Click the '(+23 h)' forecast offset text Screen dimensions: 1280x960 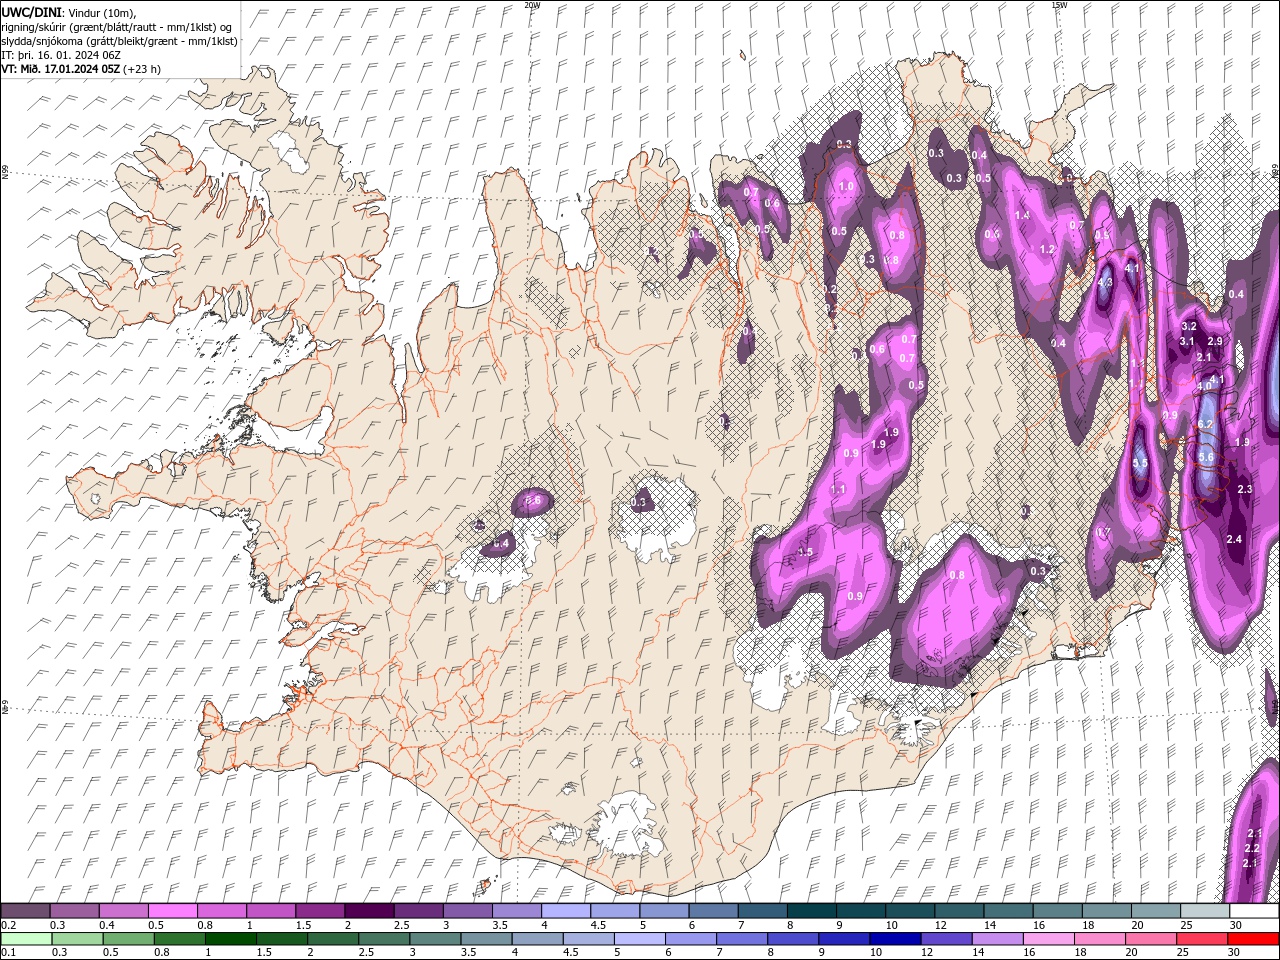(x=143, y=69)
